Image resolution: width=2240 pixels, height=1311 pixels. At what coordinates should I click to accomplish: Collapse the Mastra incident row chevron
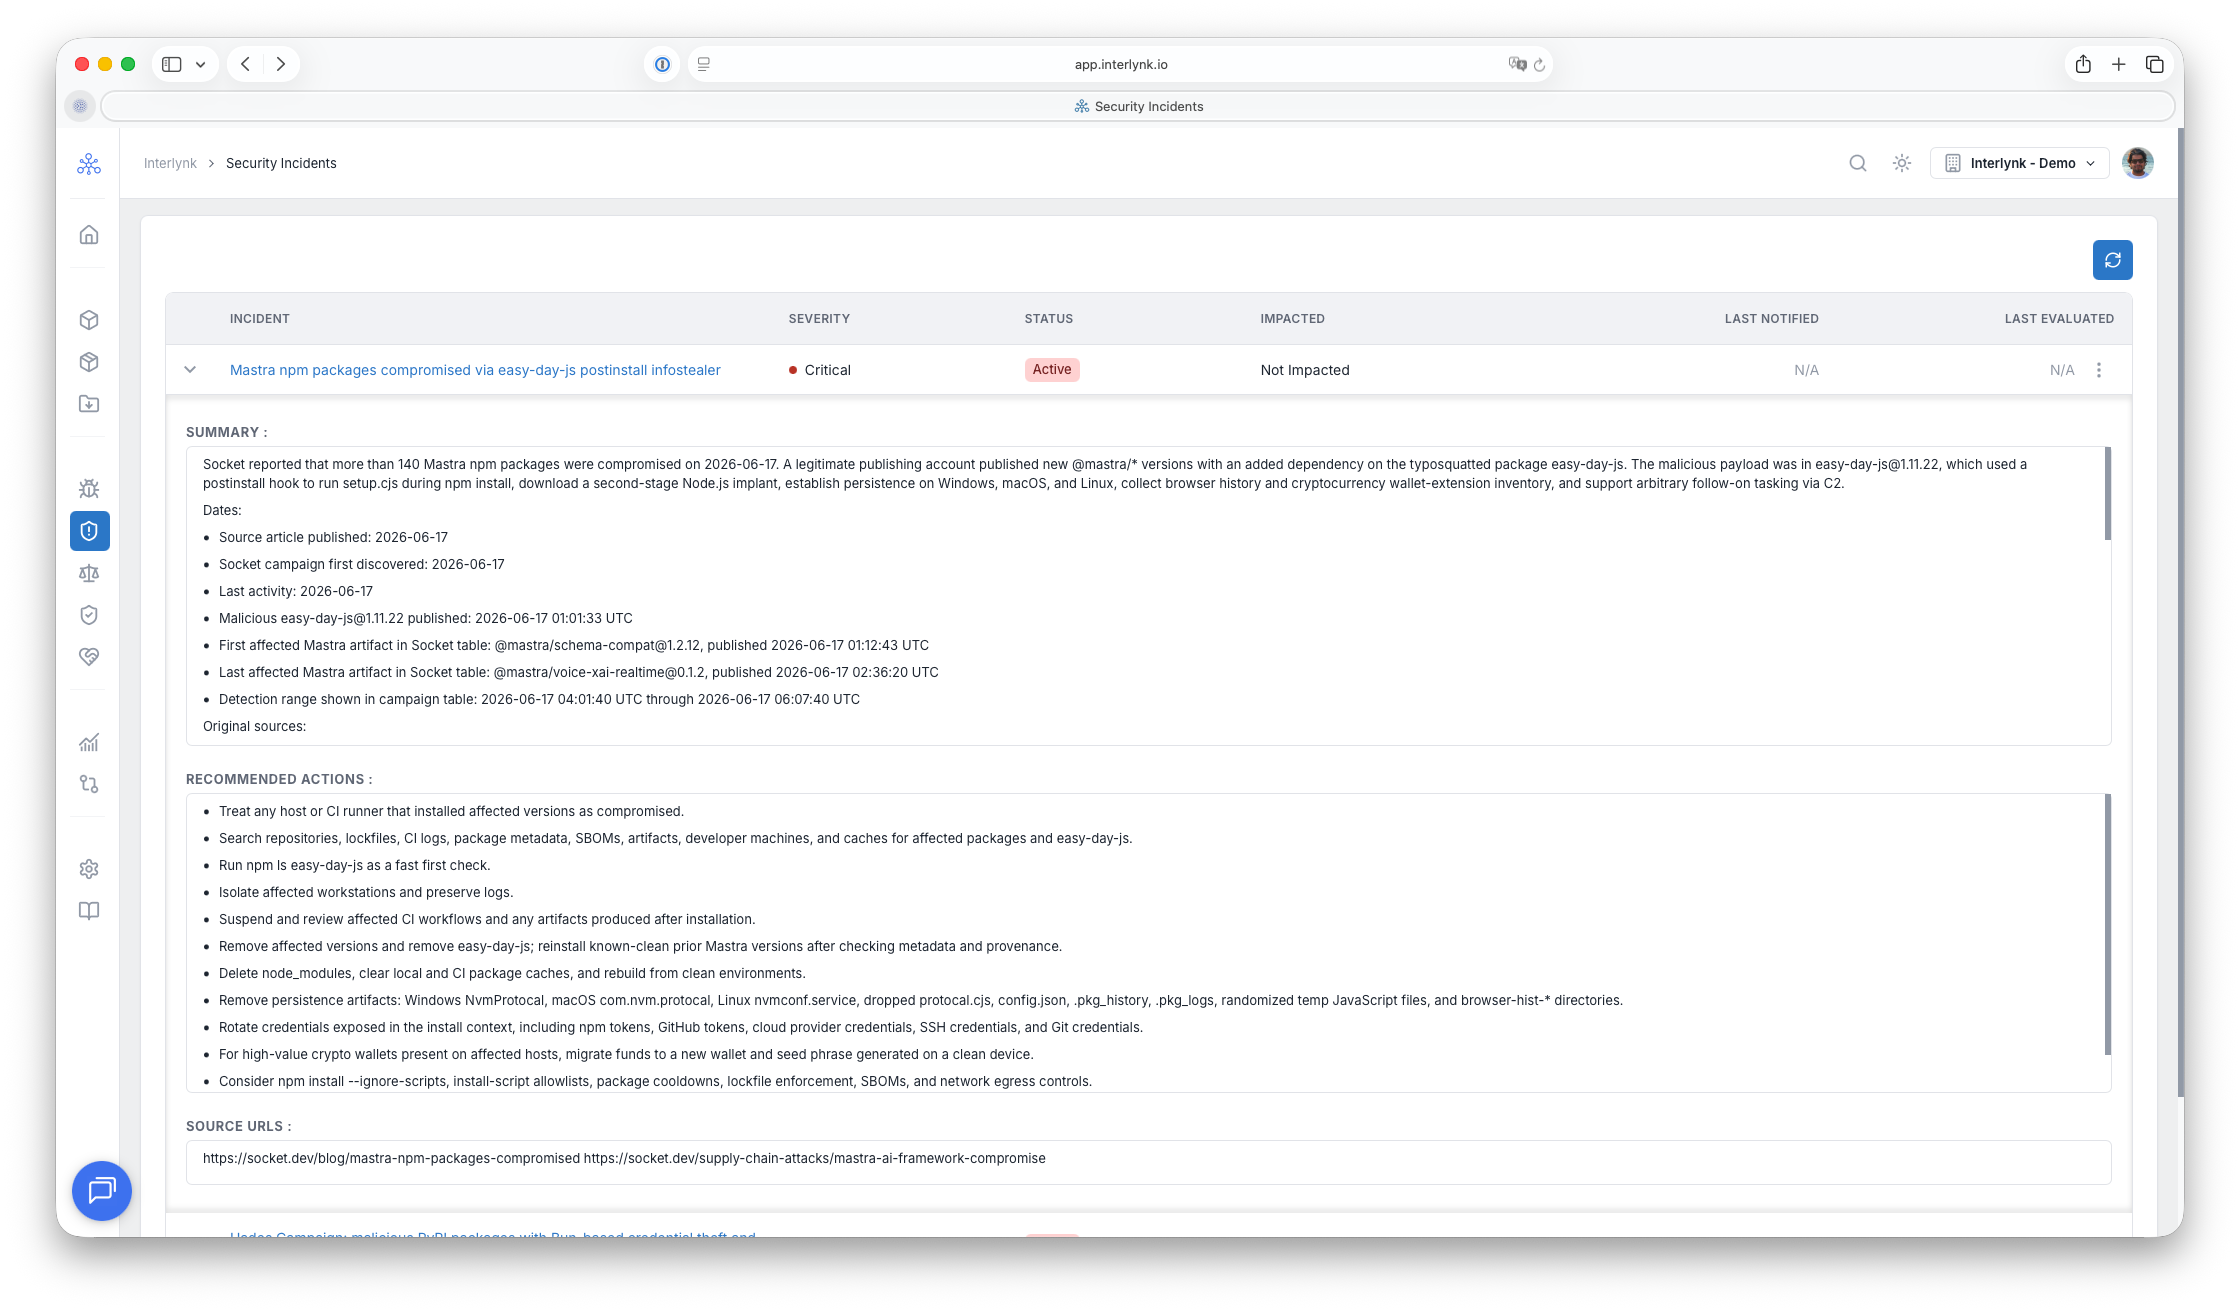click(190, 370)
